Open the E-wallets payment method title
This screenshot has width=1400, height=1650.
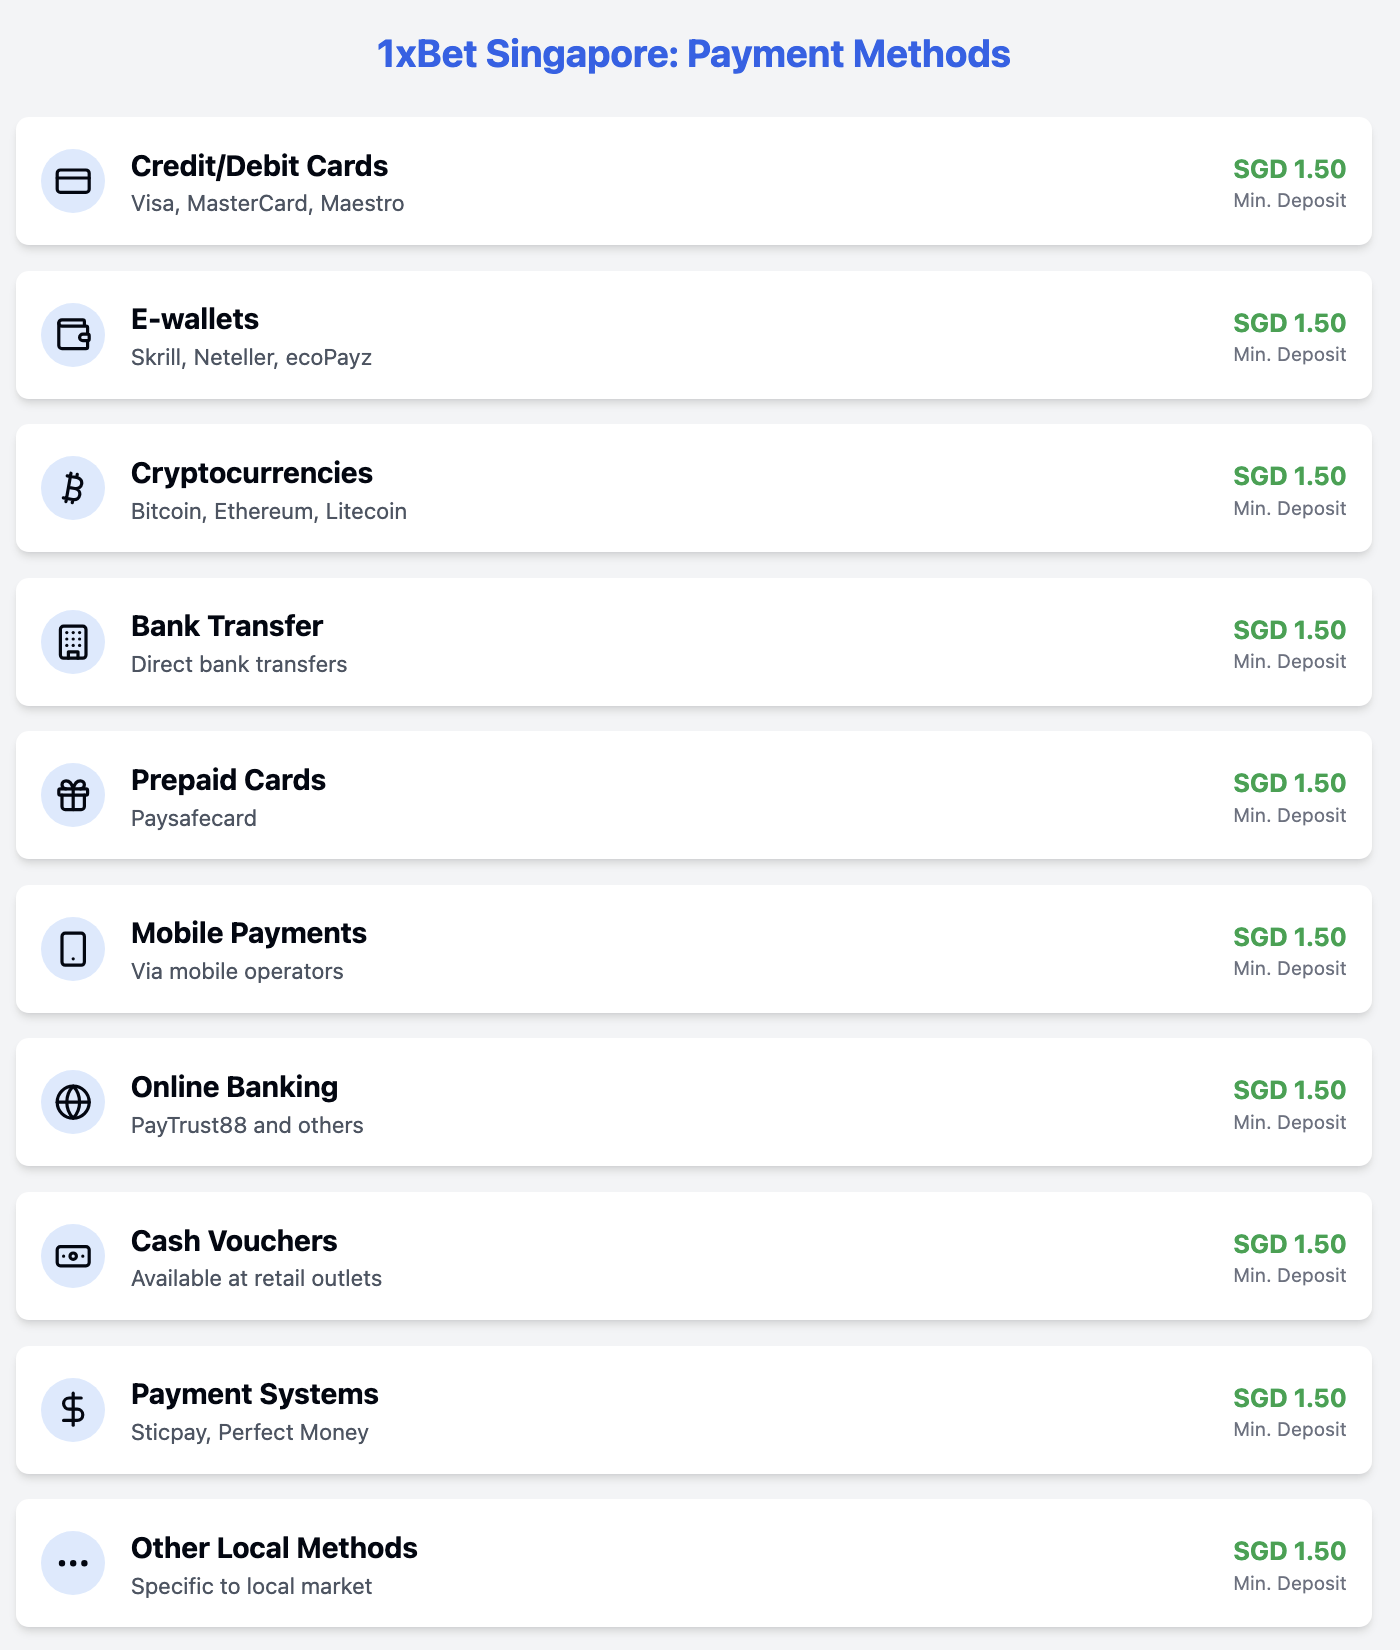pos(195,319)
